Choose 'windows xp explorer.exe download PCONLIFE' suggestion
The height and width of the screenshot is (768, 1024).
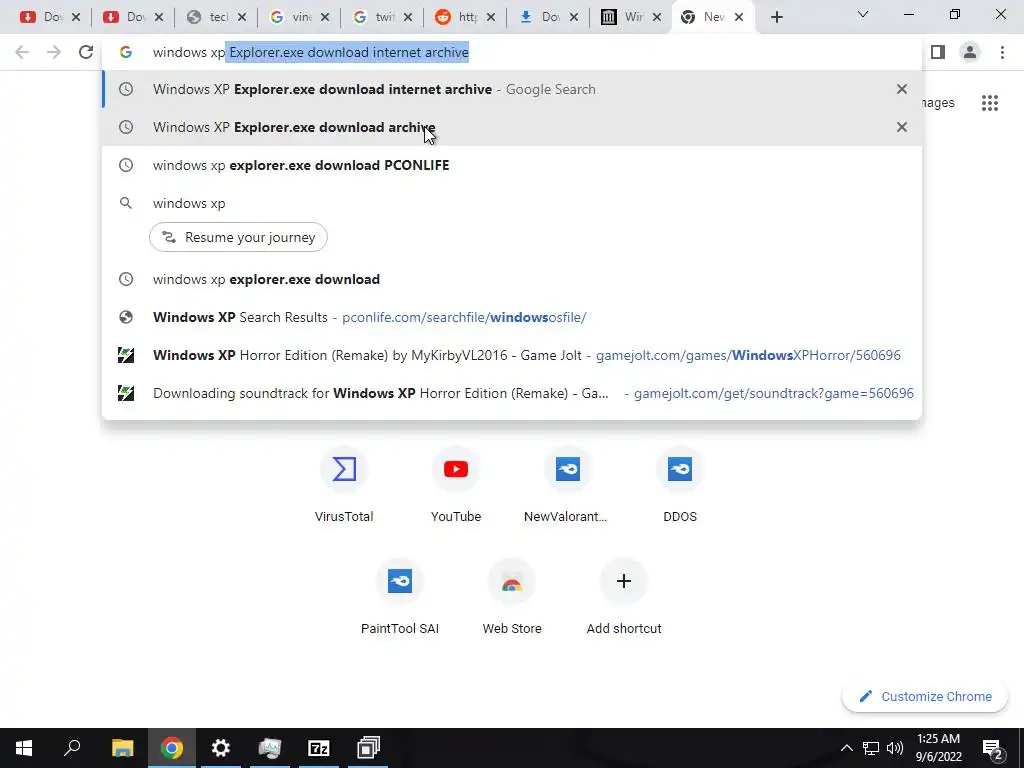tap(511, 165)
